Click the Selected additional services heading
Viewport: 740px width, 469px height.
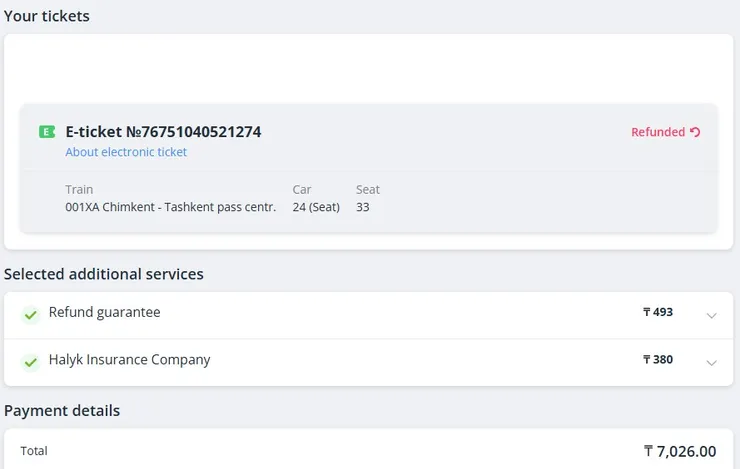(104, 274)
